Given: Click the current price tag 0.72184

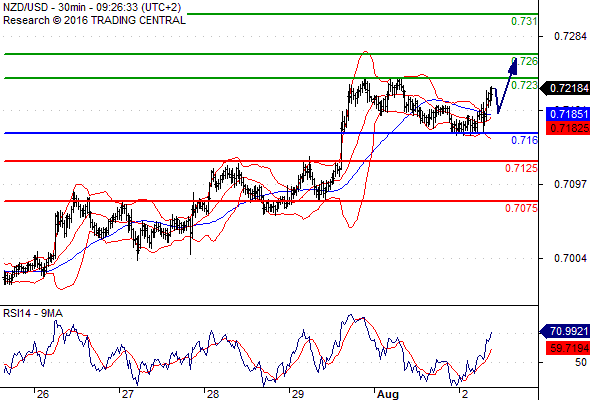Looking at the screenshot, I should coord(565,88).
